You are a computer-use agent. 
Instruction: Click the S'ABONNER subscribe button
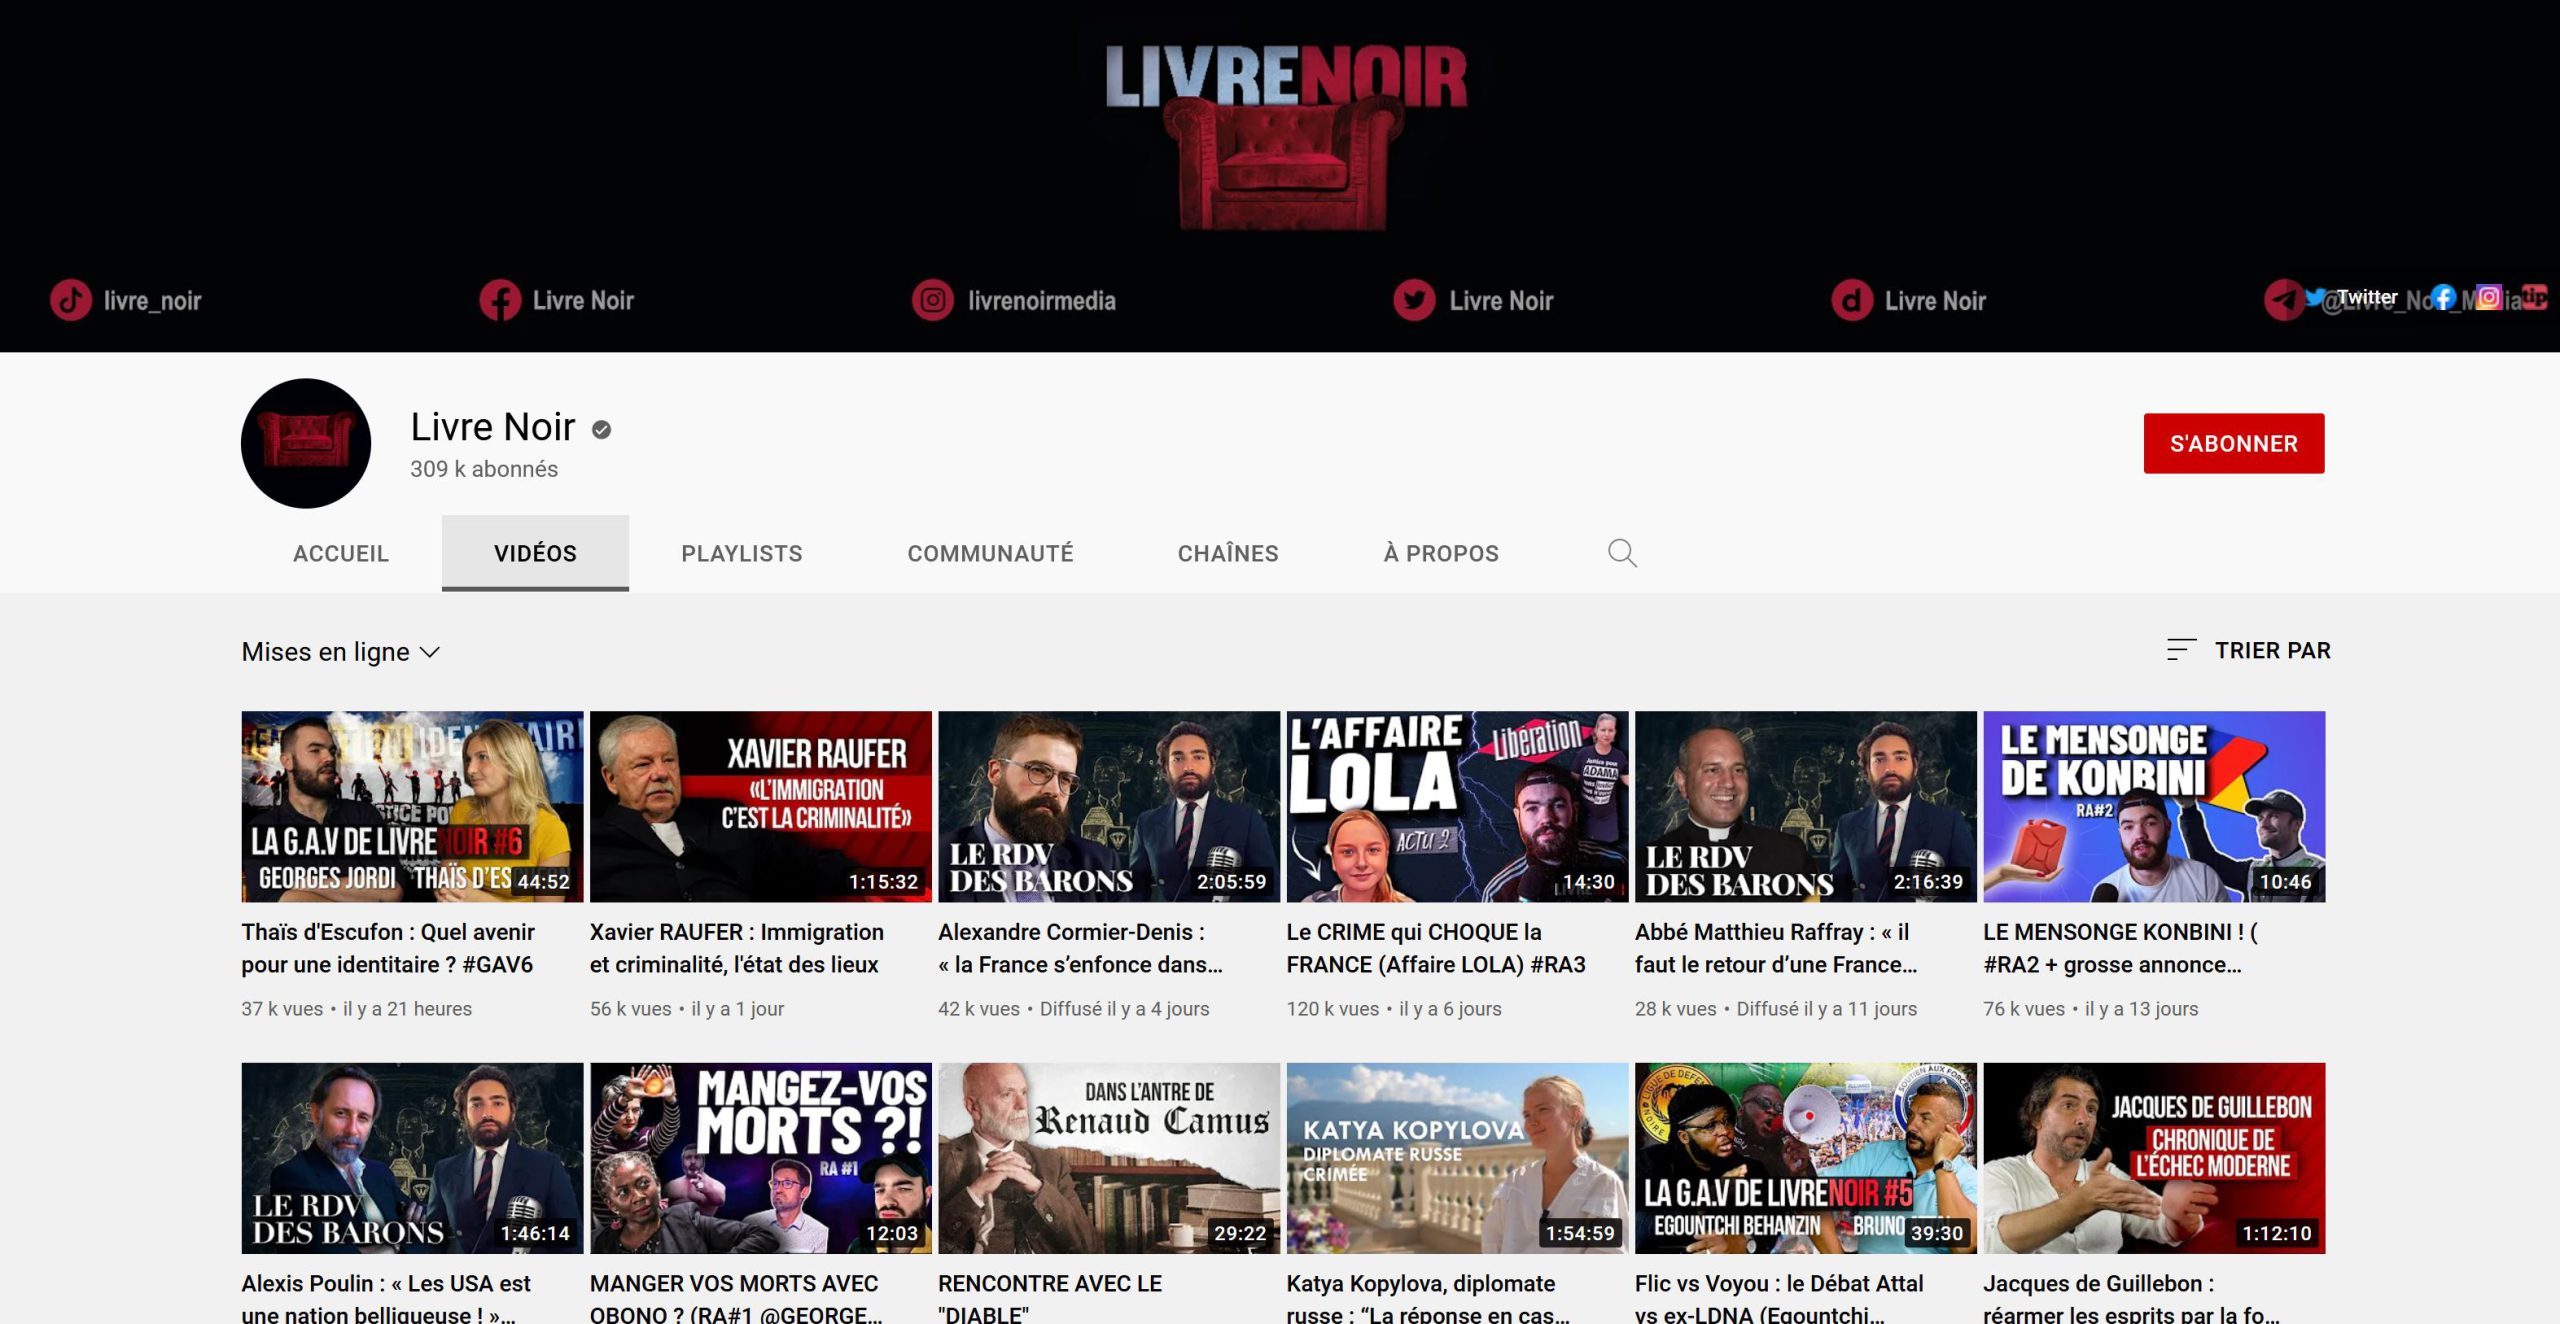pos(2233,443)
